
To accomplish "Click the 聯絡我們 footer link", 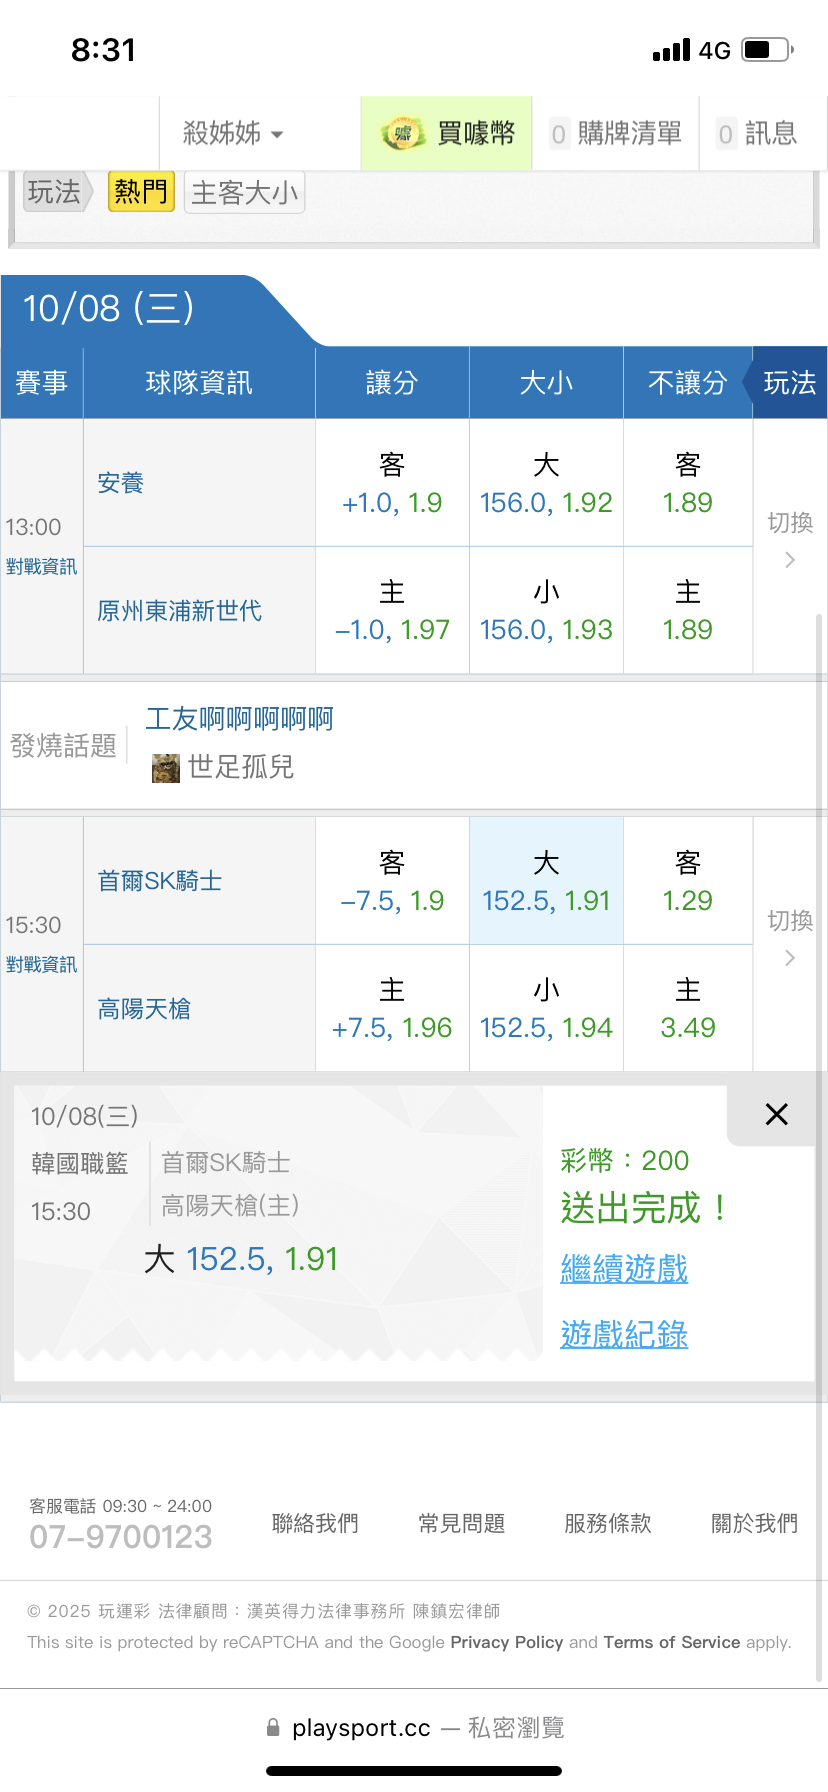I will [315, 1523].
